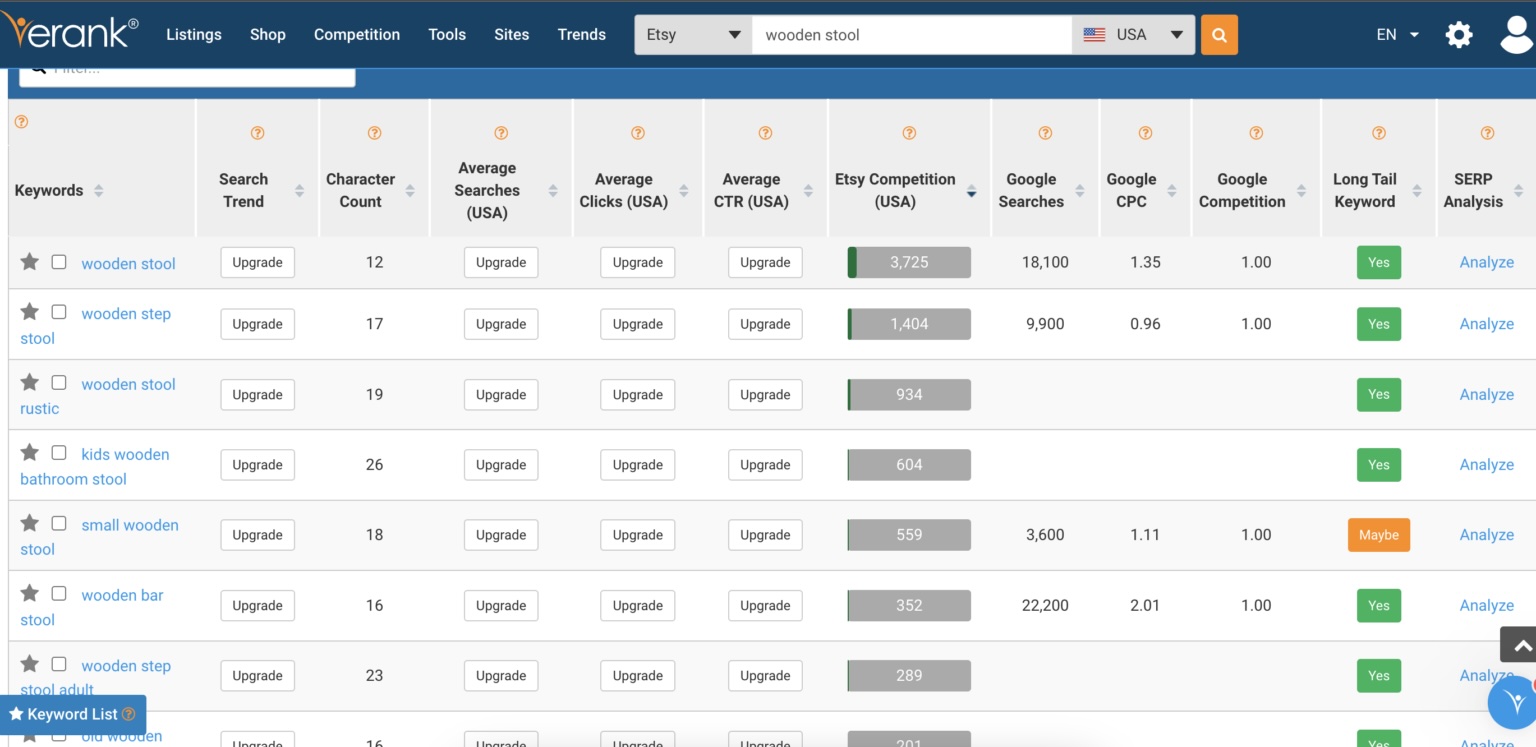Viewport: 1536px width, 747px height.
Task: Tick the checkbox for 'wooden stool'
Action: pyautogui.click(x=59, y=262)
